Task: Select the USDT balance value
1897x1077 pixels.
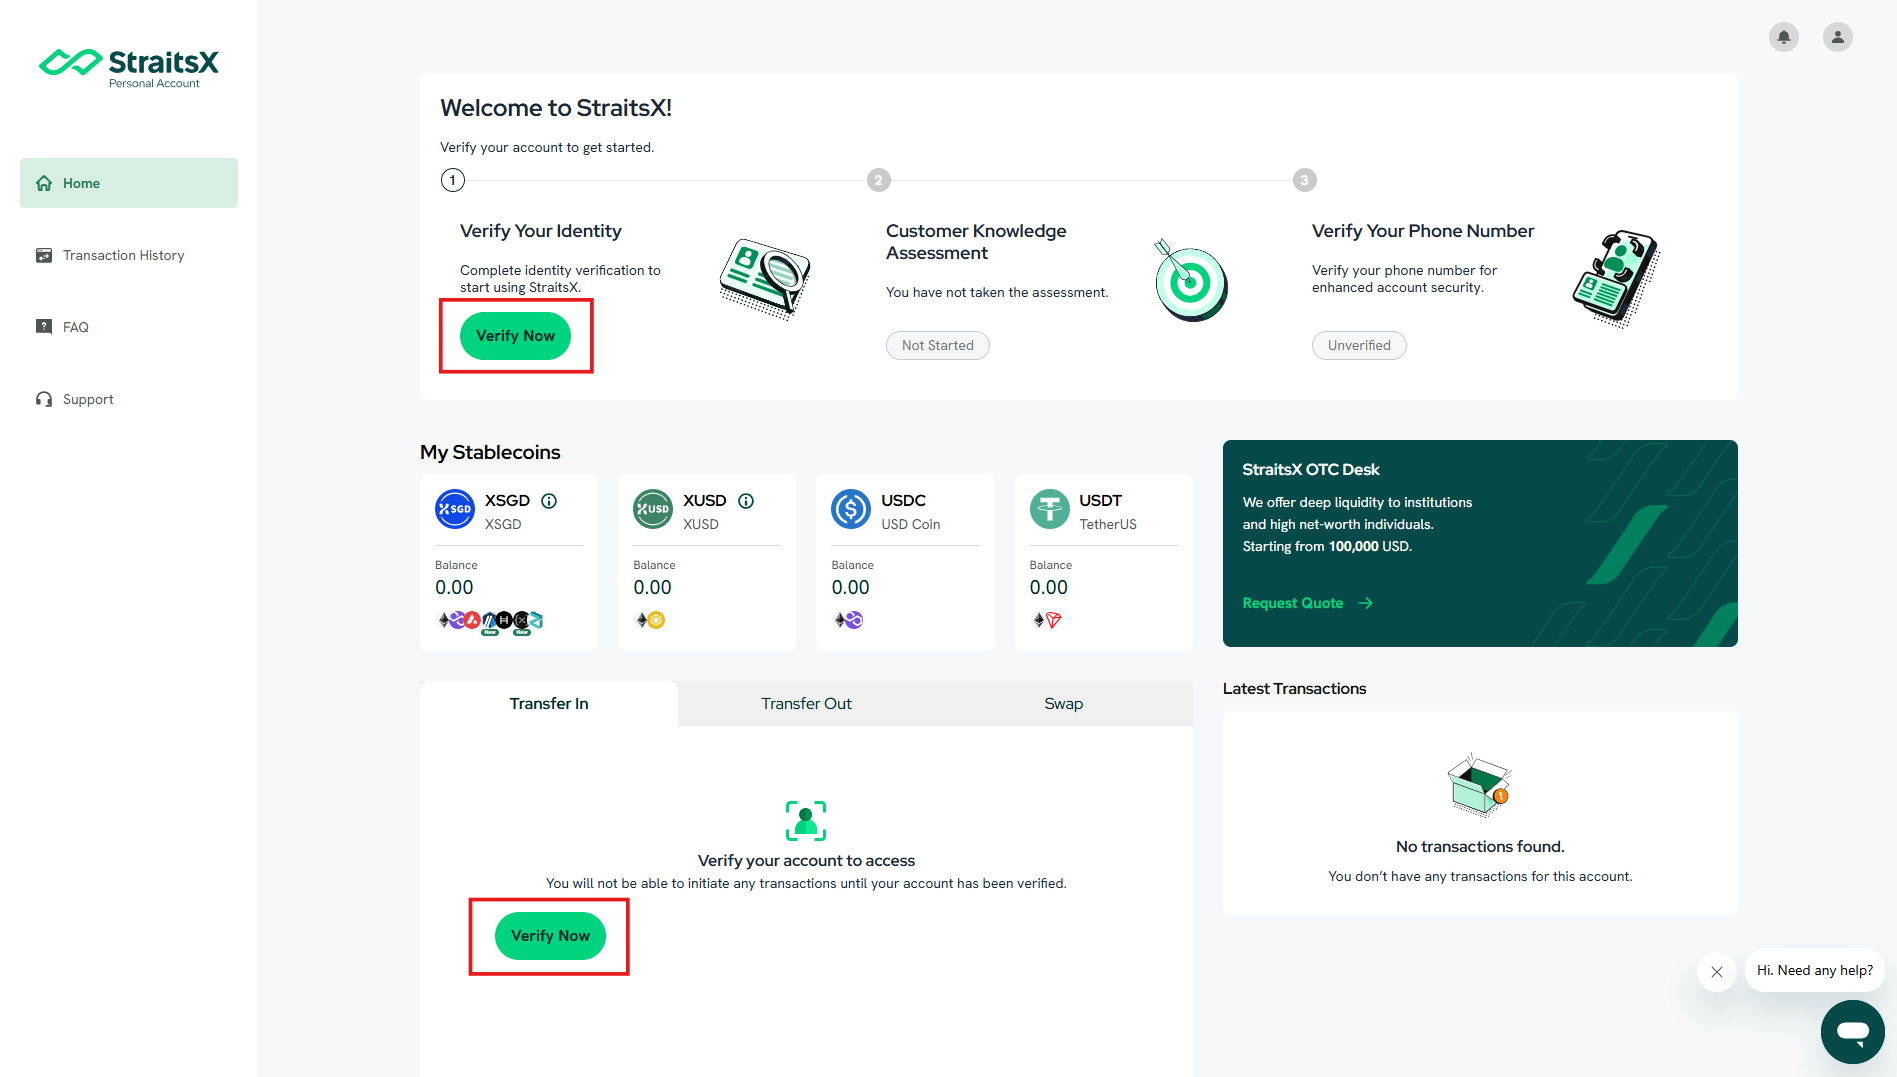Action: pos(1049,588)
